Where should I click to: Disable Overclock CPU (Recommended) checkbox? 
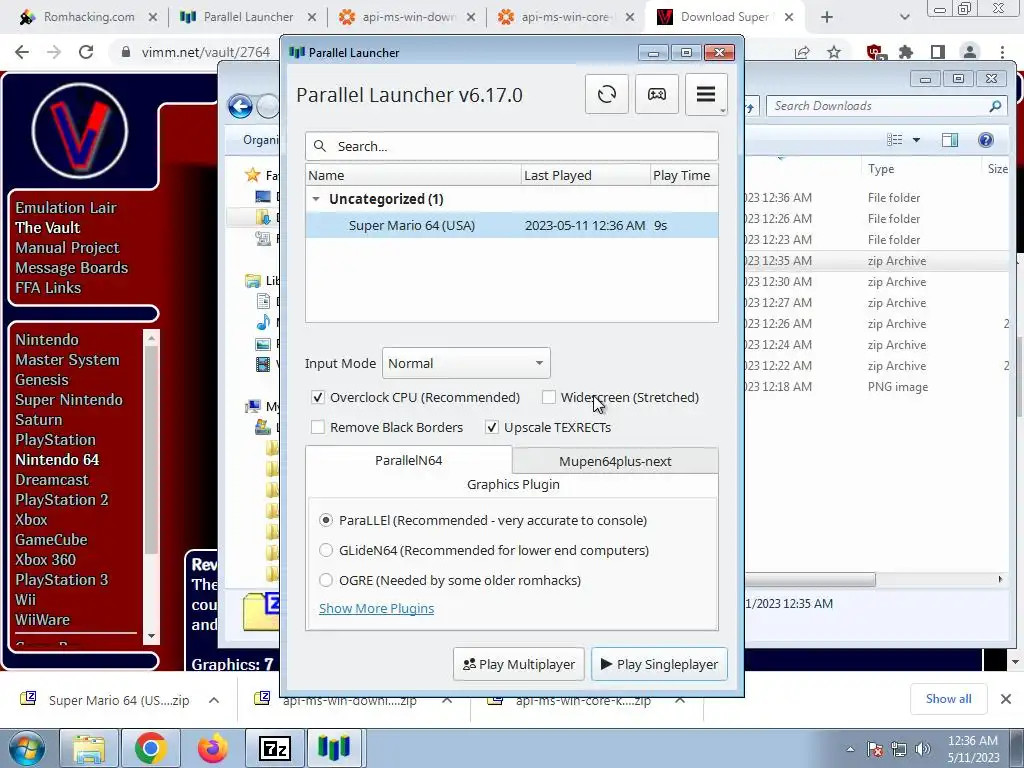pos(318,397)
